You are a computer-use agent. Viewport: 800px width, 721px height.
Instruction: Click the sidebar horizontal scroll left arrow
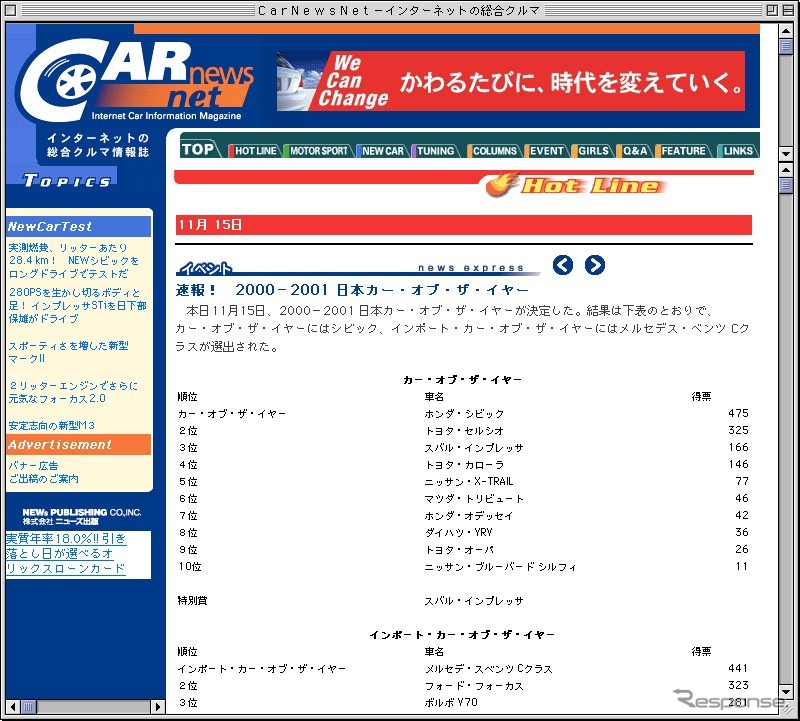pyautogui.click(x=13, y=707)
